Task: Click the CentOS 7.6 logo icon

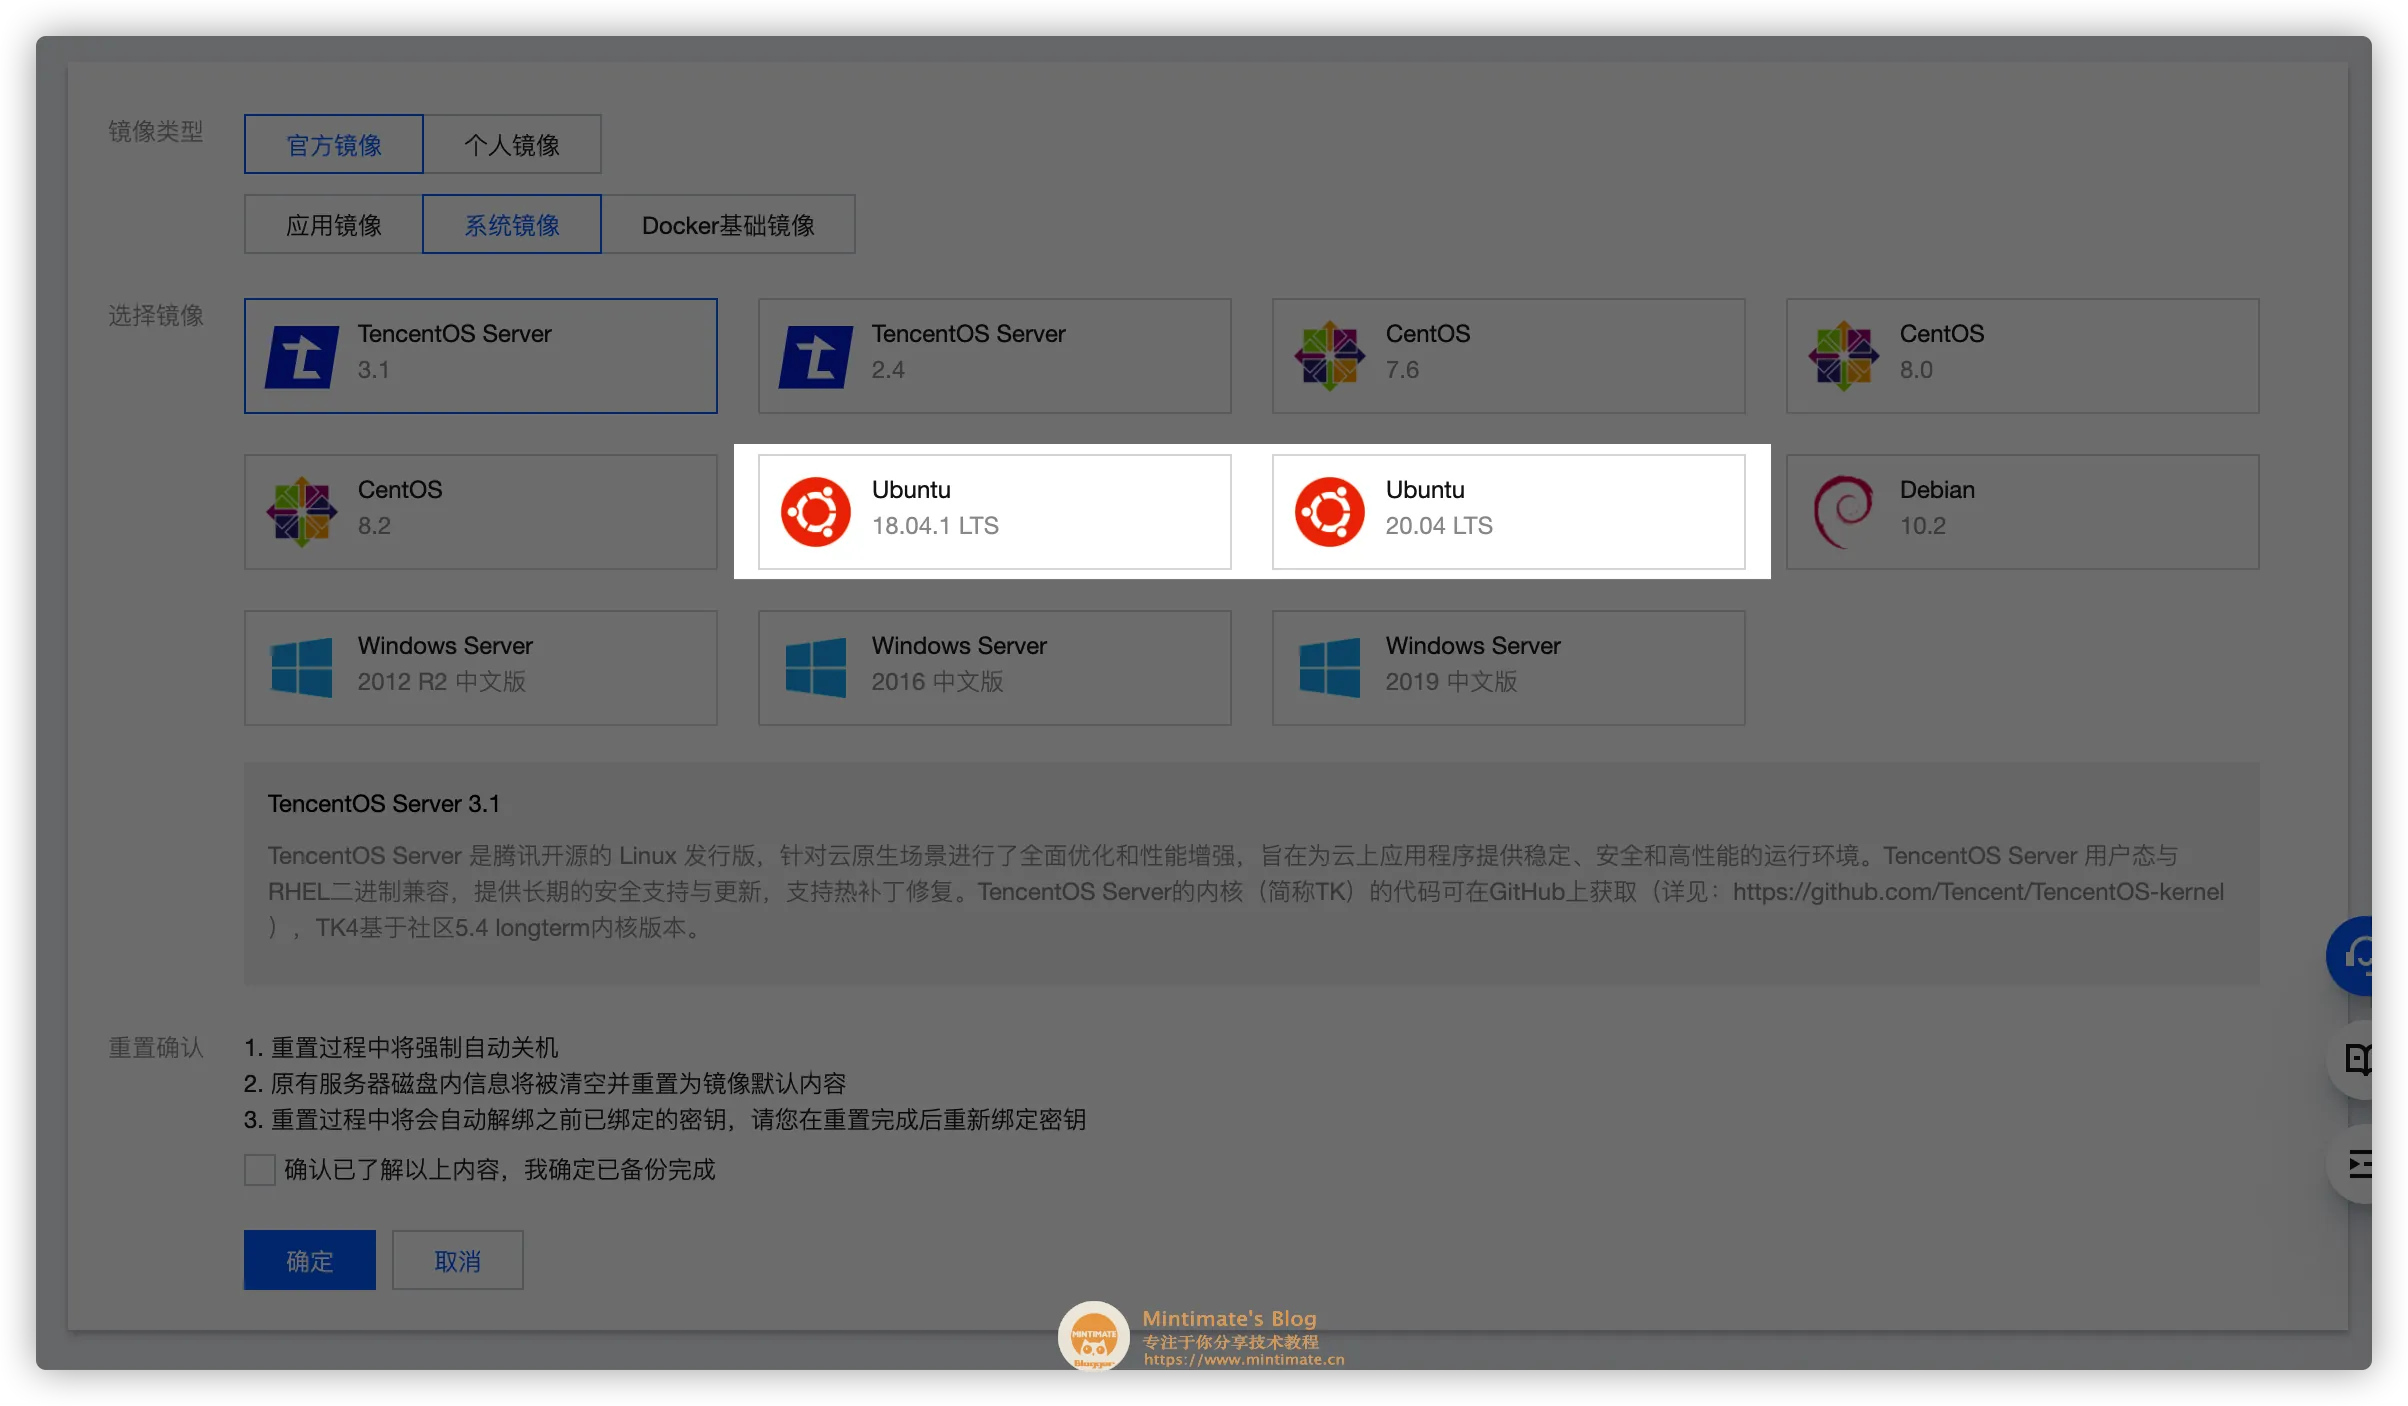Action: [x=1330, y=355]
